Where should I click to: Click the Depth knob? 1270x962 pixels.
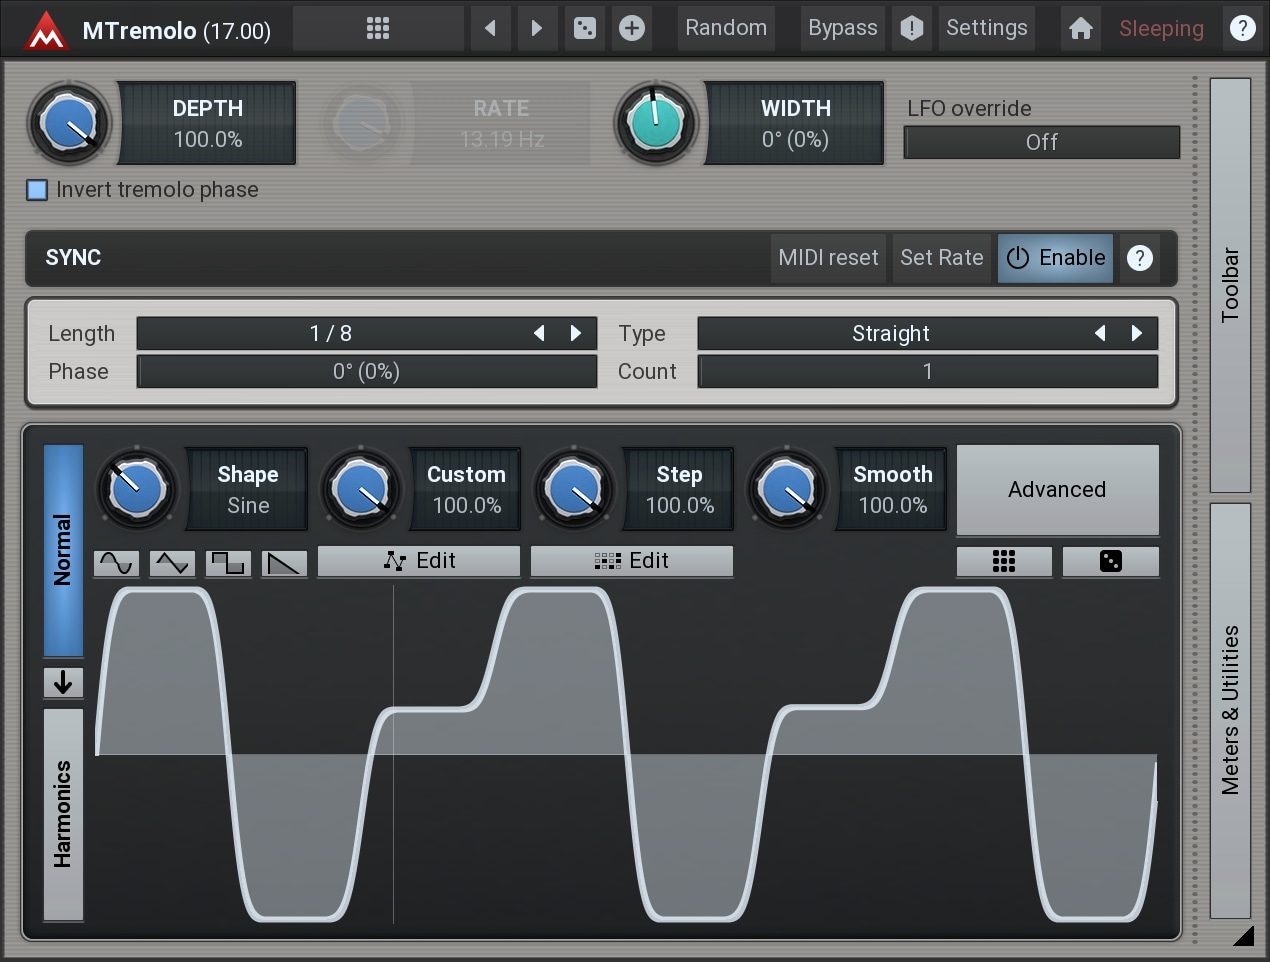[x=69, y=123]
